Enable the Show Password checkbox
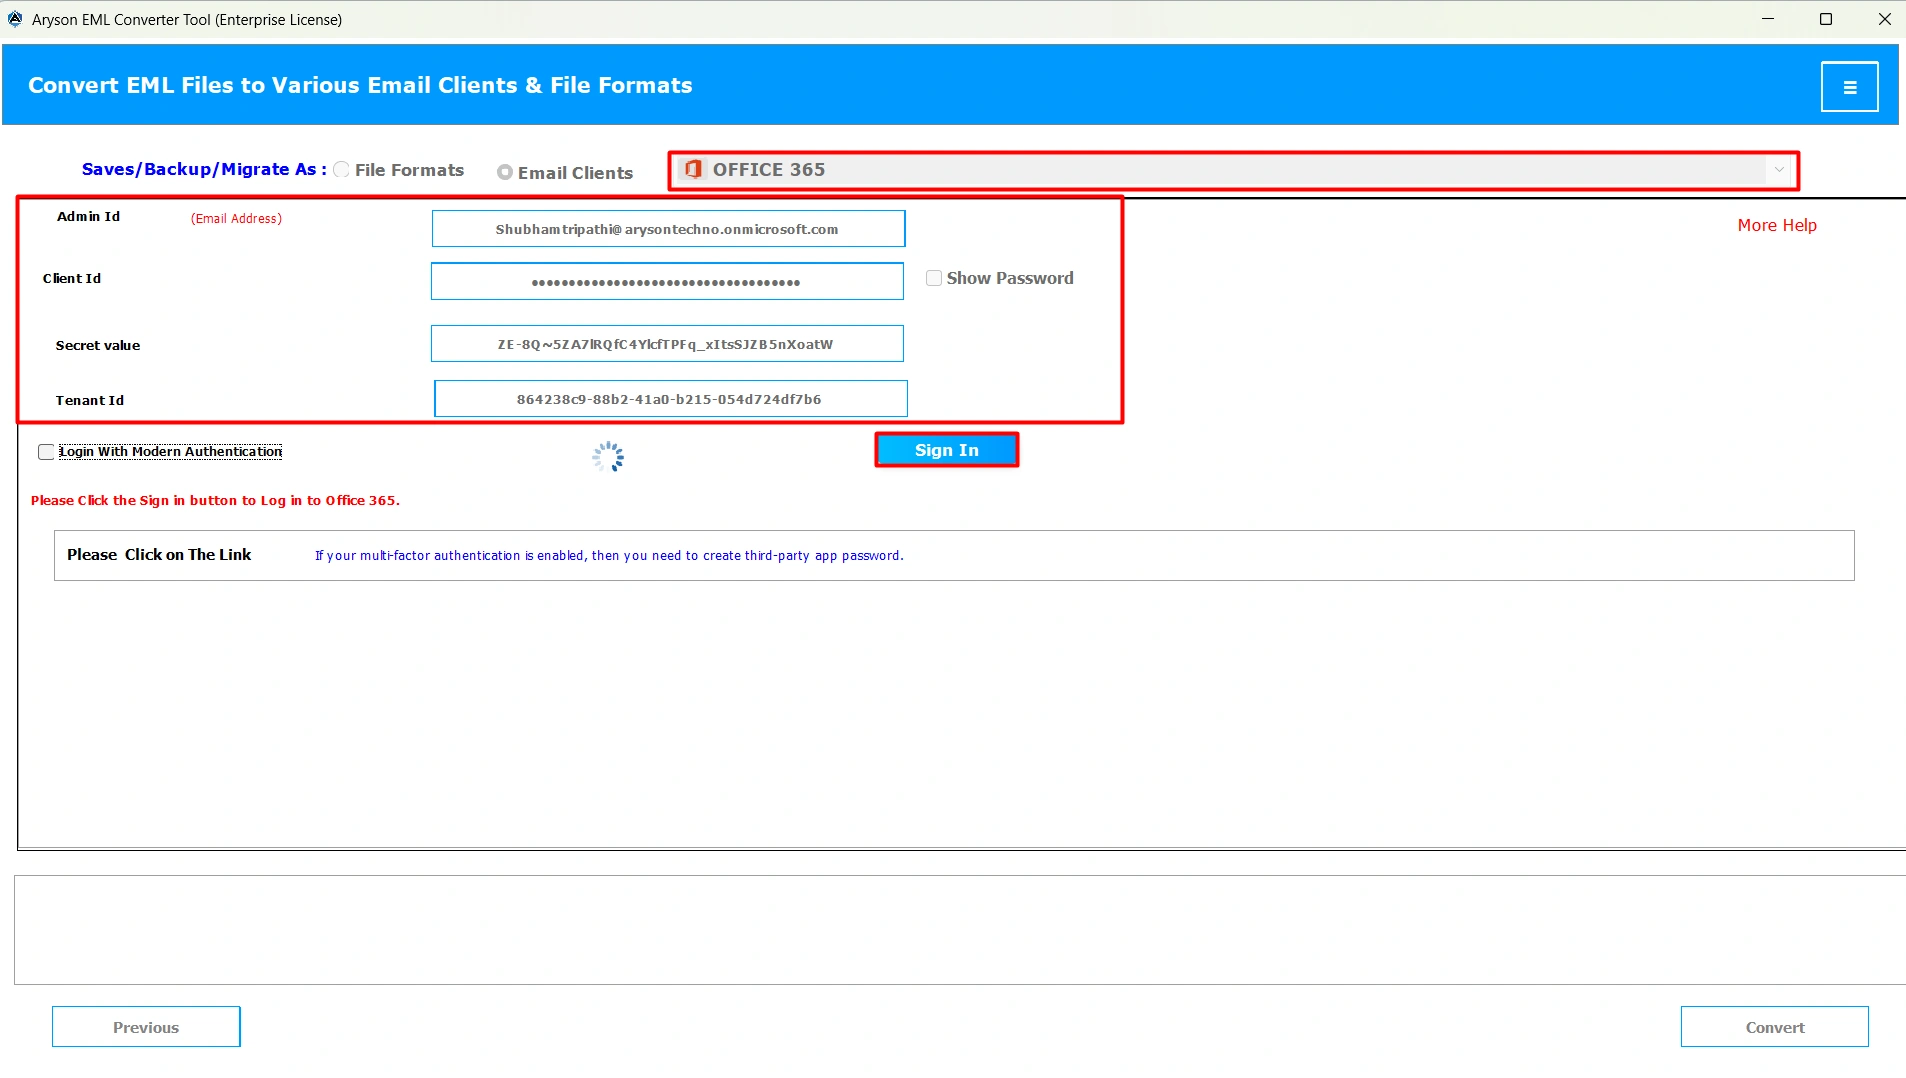Screen dimensions: 1906x1078 coord(934,278)
